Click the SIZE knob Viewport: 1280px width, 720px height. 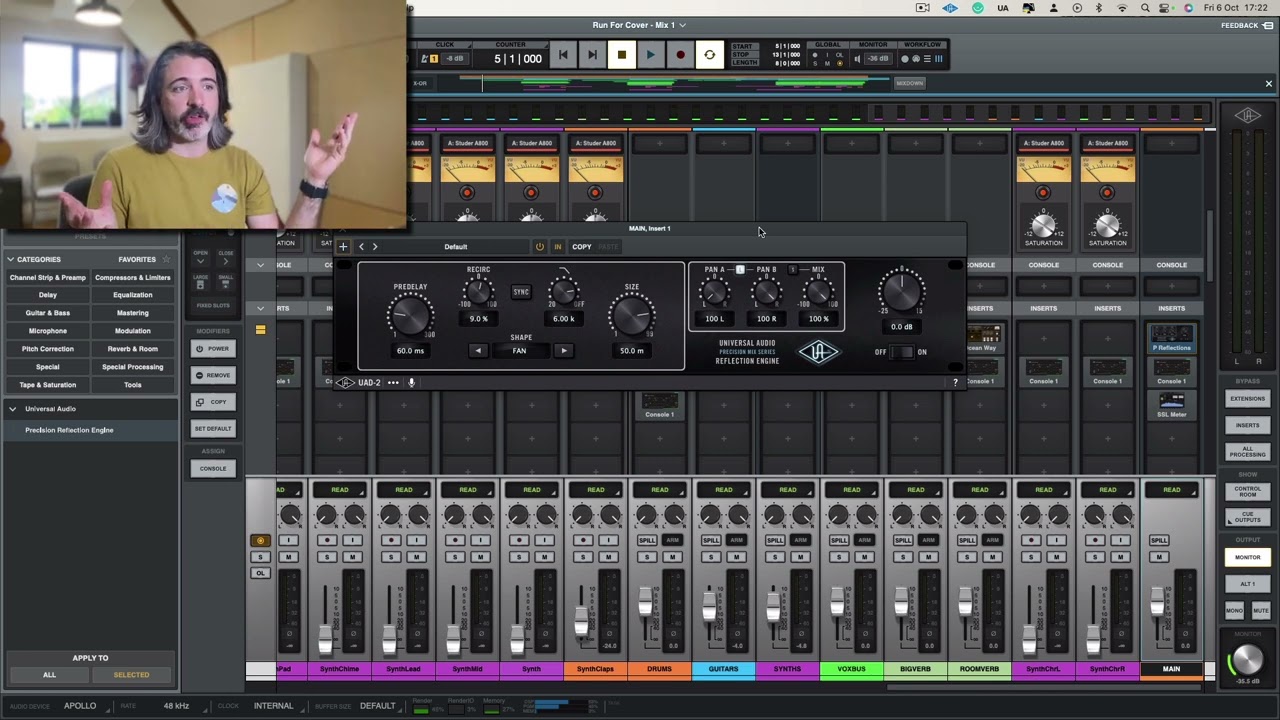click(631, 317)
